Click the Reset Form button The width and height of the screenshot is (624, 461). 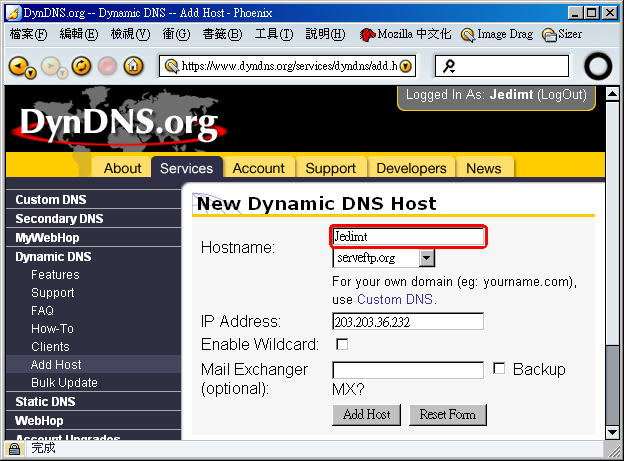(448, 414)
